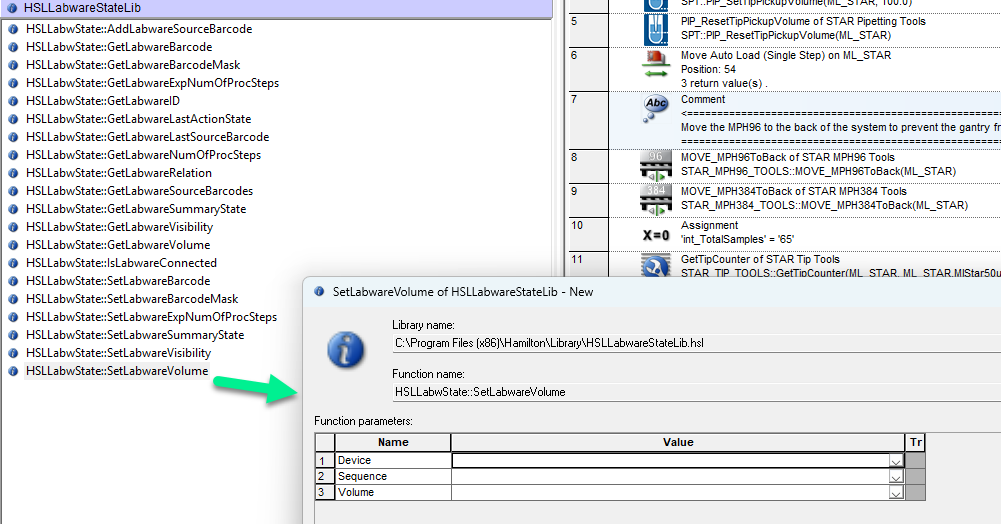Open the Volume value dropdown

coord(896,493)
